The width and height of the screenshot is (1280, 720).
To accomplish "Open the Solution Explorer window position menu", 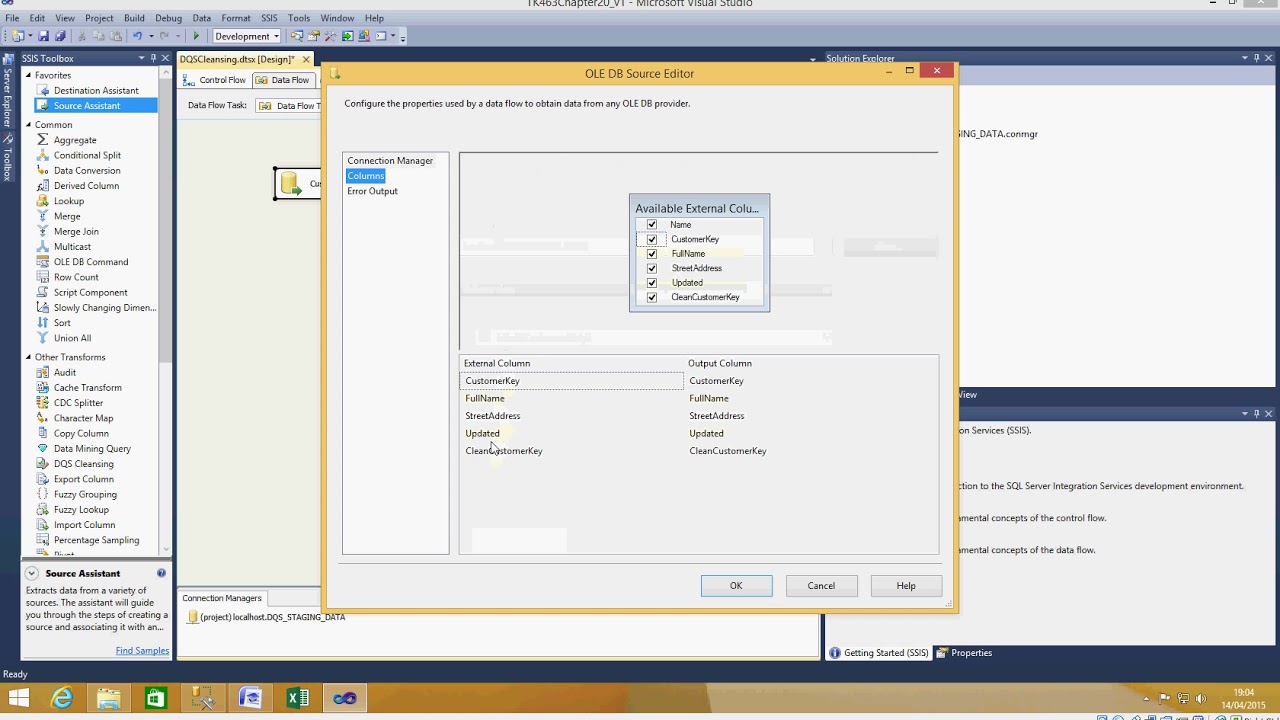I will [1245, 59].
